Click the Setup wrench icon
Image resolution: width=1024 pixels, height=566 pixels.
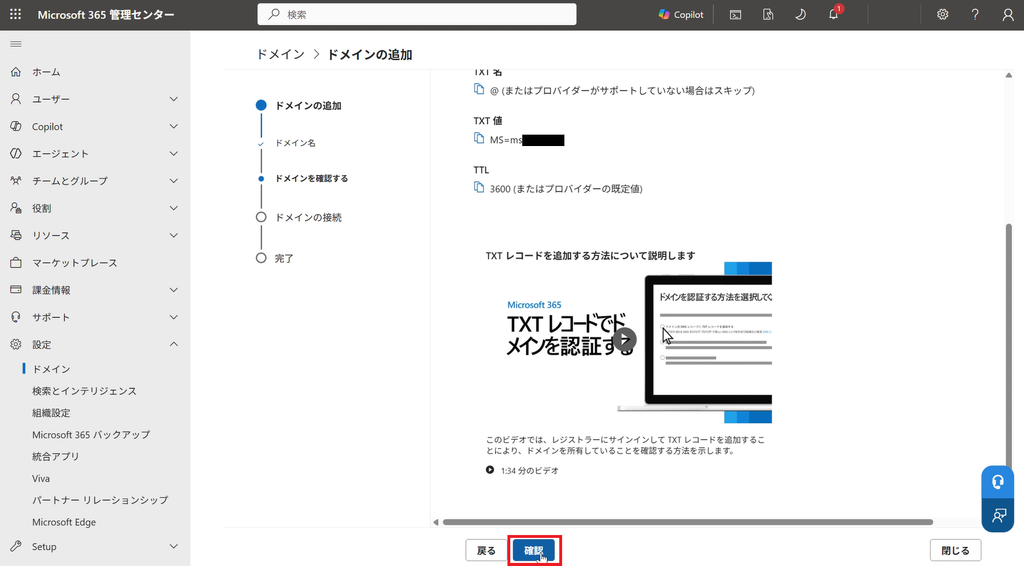(x=16, y=546)
